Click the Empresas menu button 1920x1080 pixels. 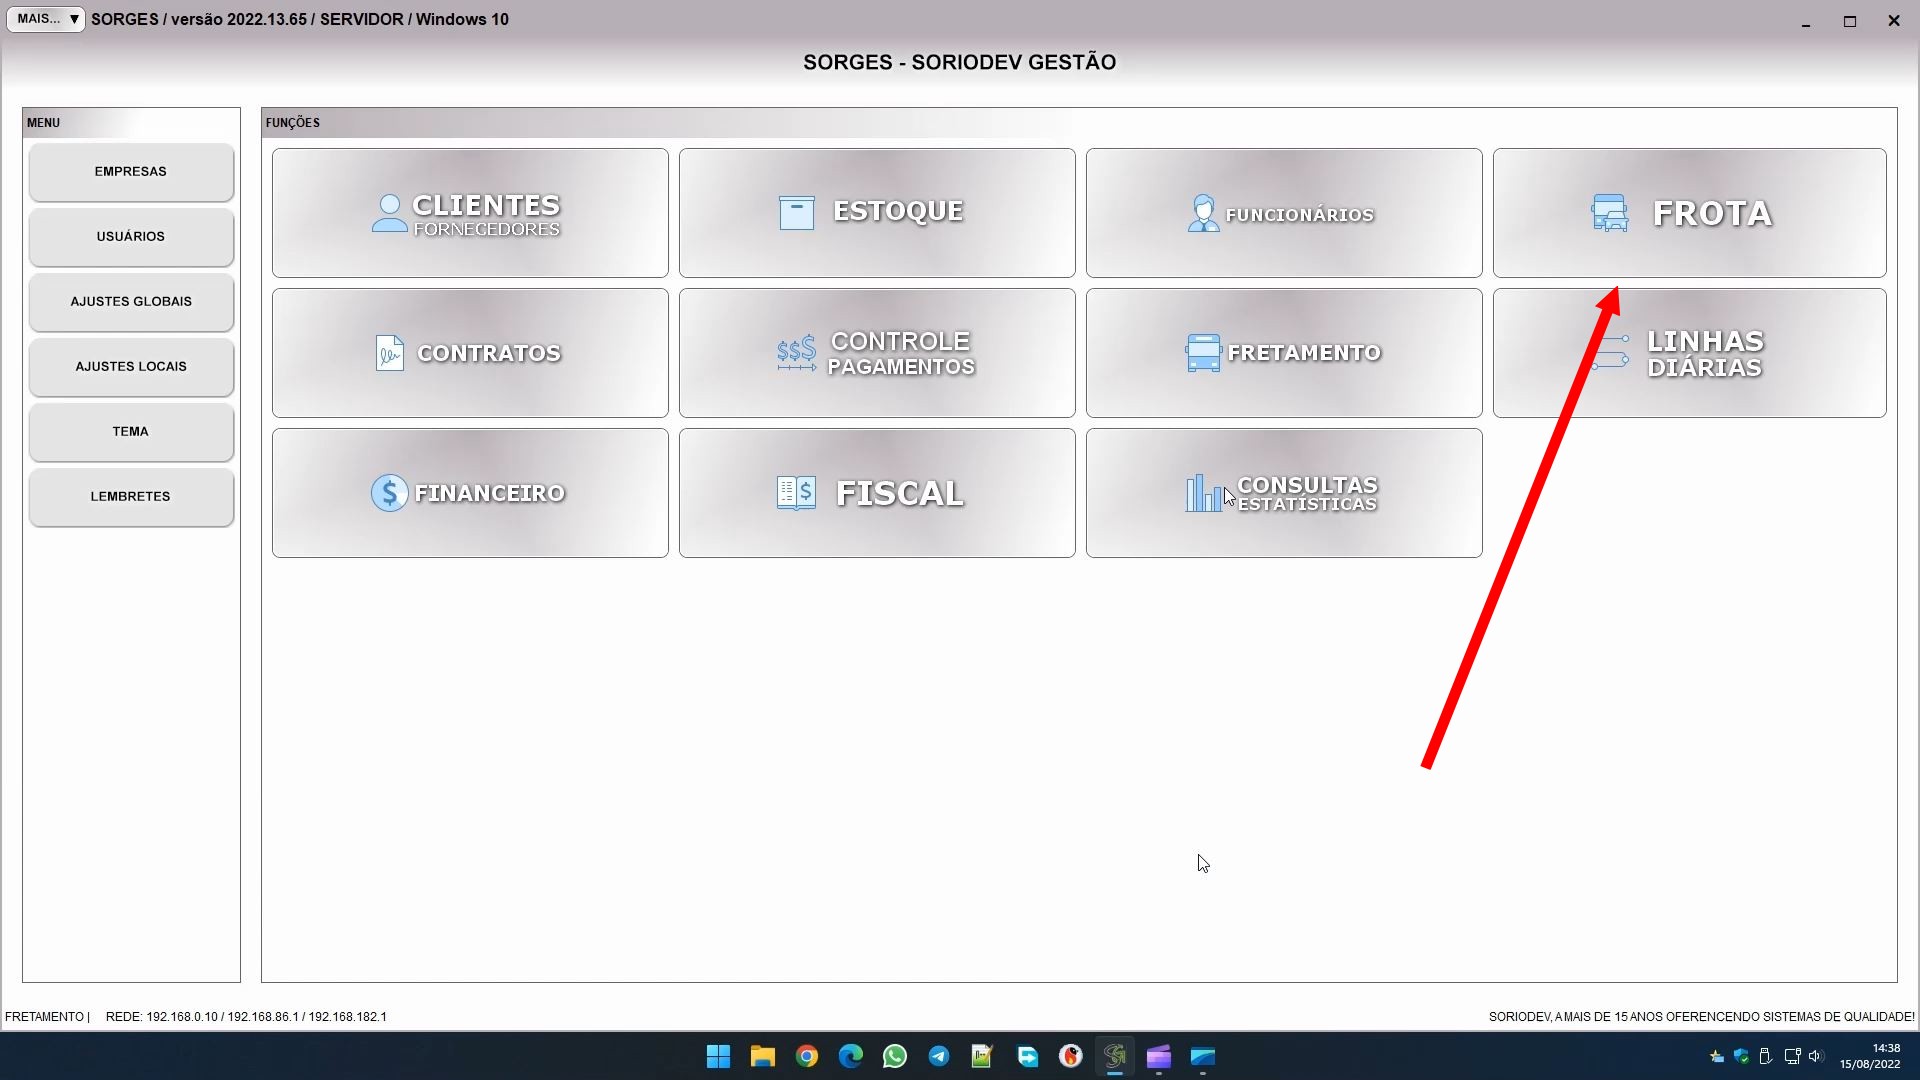(131, 172)
